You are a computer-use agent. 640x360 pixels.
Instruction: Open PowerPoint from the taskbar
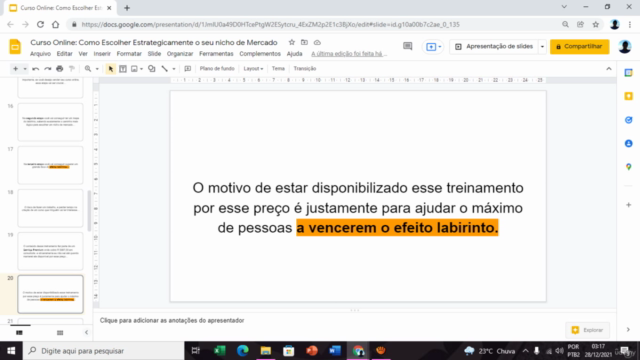pos(312,351)
